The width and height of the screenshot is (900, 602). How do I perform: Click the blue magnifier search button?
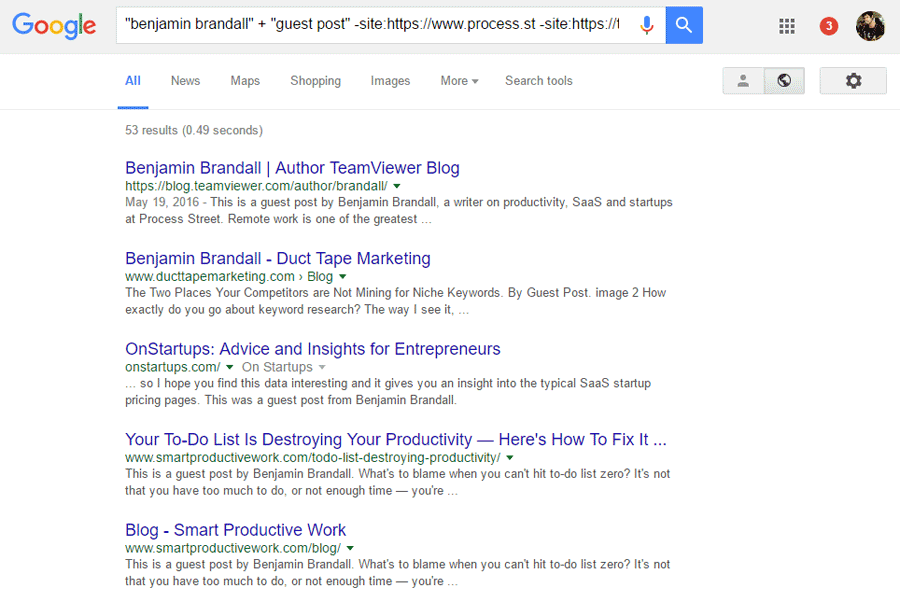pyautogui.click(x=684, y=25)
